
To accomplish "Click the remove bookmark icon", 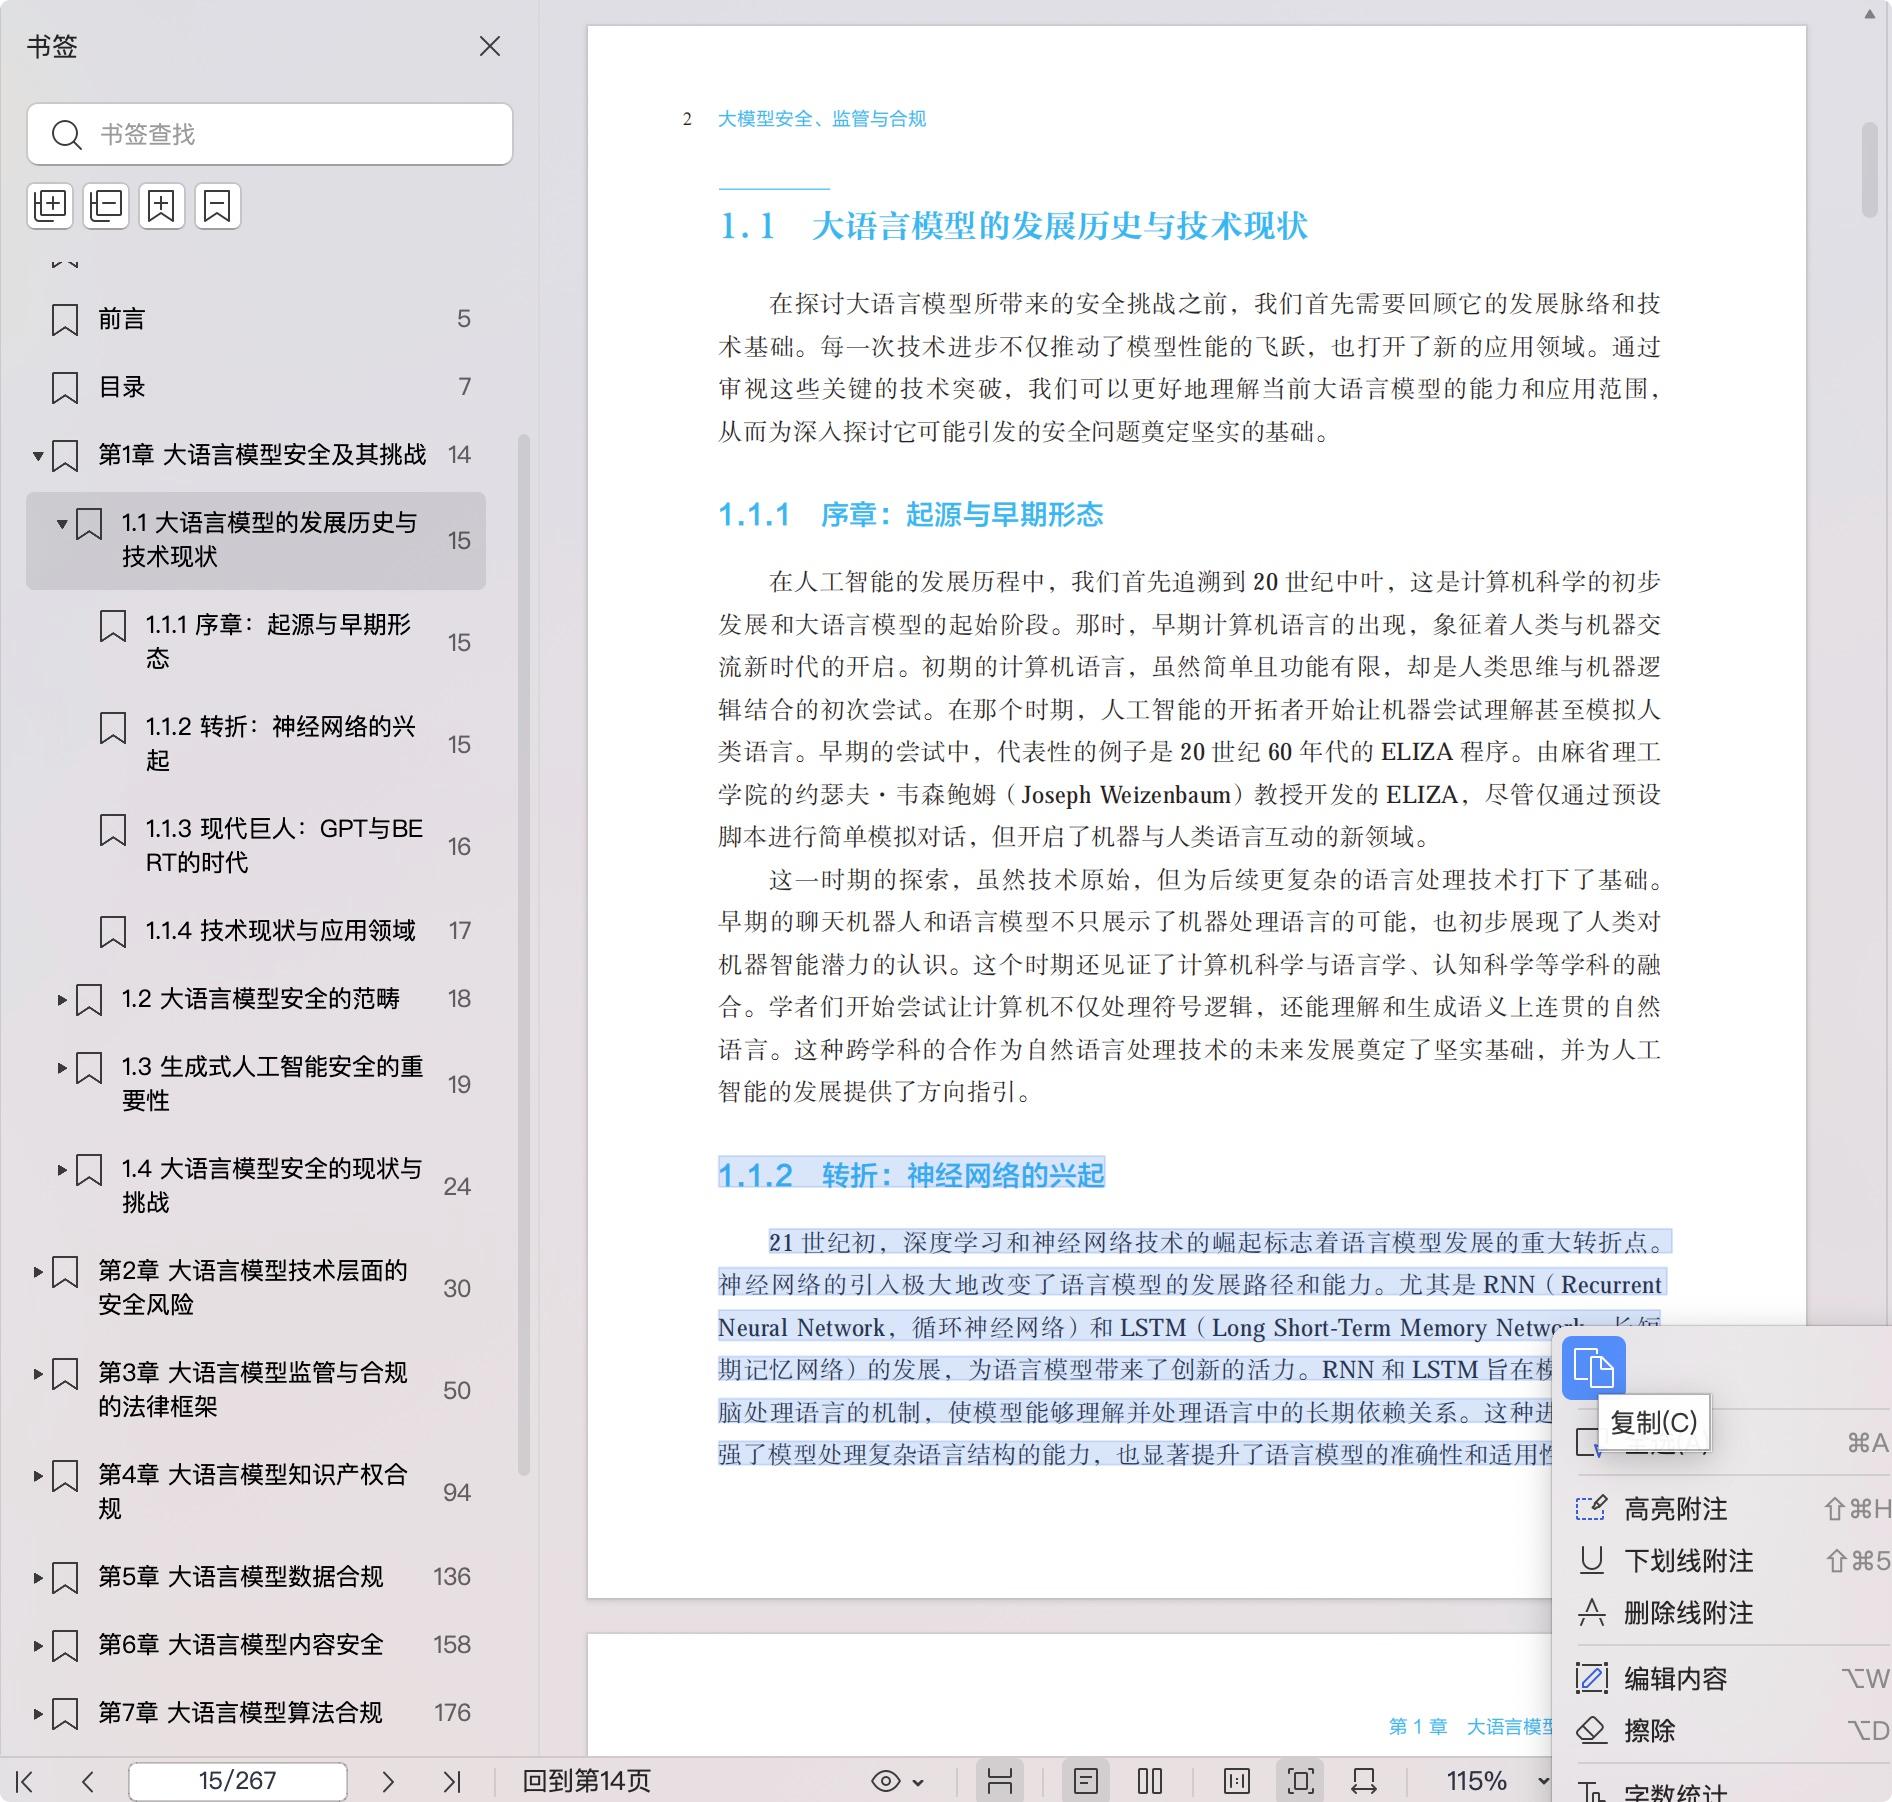I will [x=217, y=206].
